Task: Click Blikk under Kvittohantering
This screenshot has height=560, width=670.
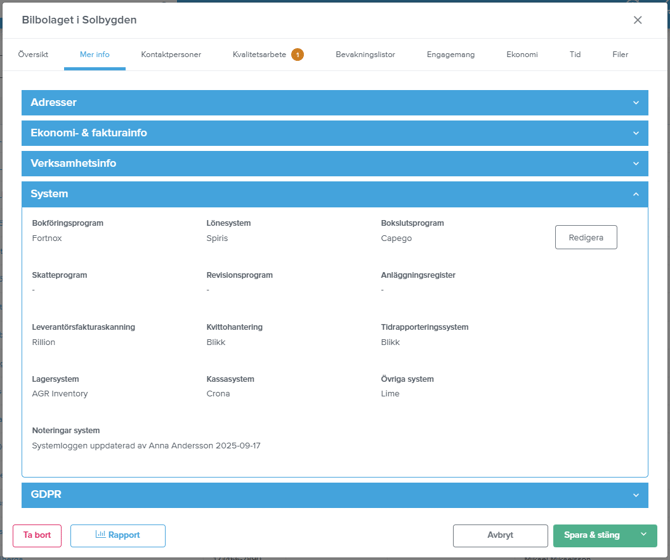Action: (216, 342)
